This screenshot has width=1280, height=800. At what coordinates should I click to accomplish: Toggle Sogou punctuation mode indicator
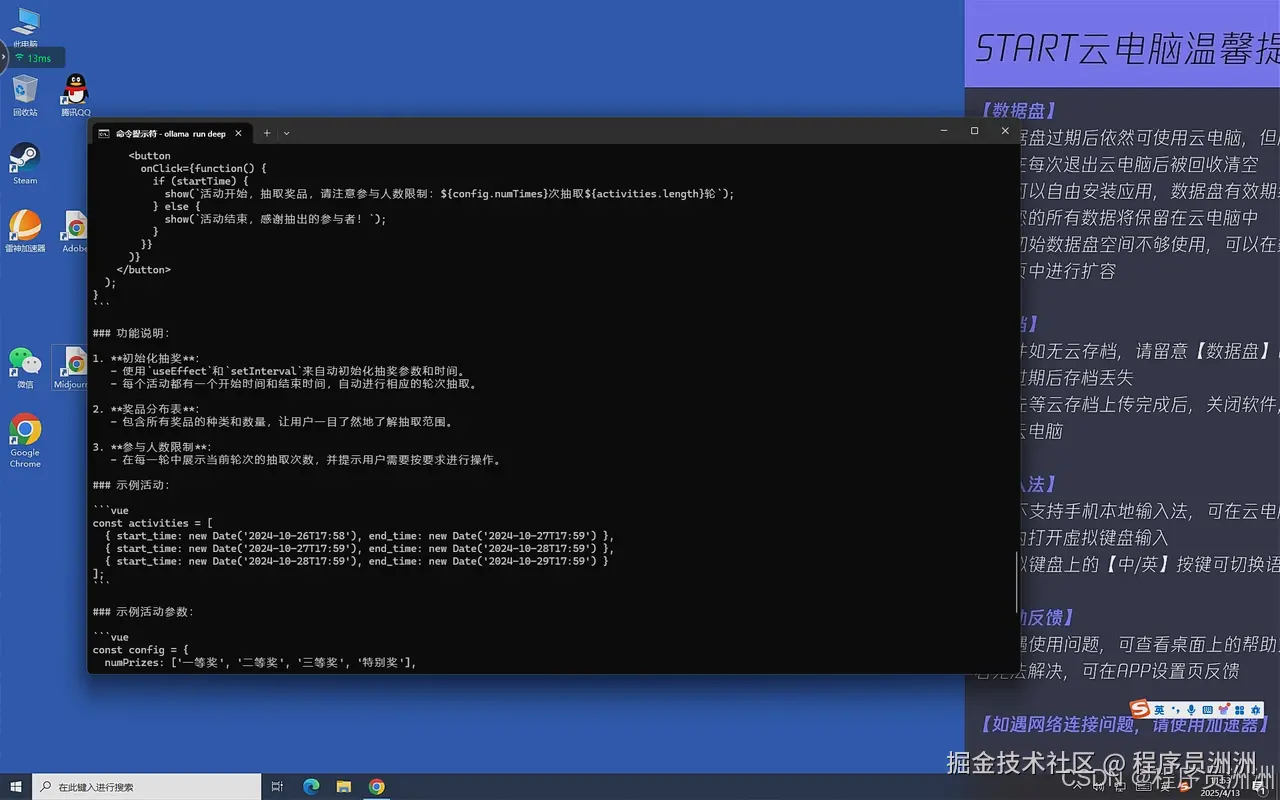pos(1174,710)
